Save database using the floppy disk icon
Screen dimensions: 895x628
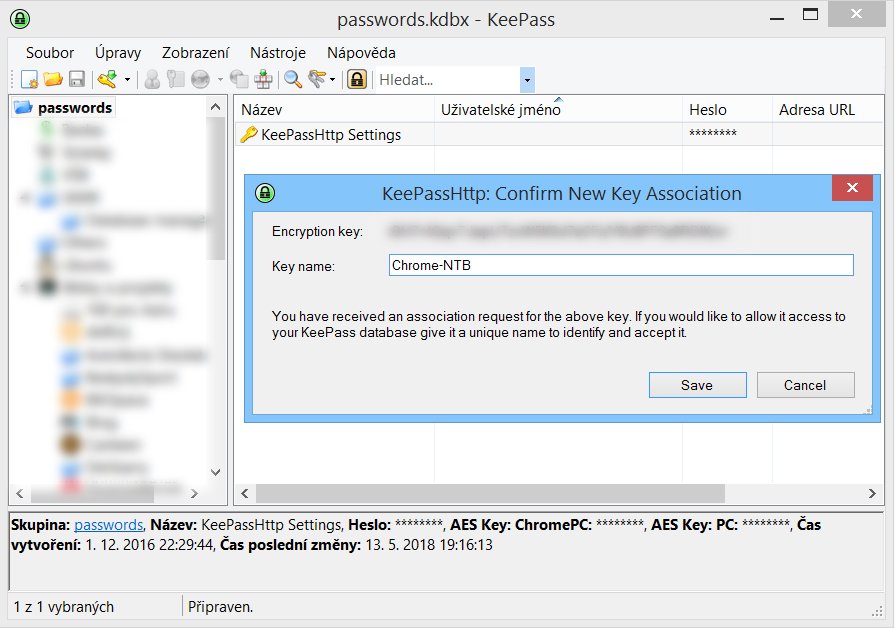point(77,79)
